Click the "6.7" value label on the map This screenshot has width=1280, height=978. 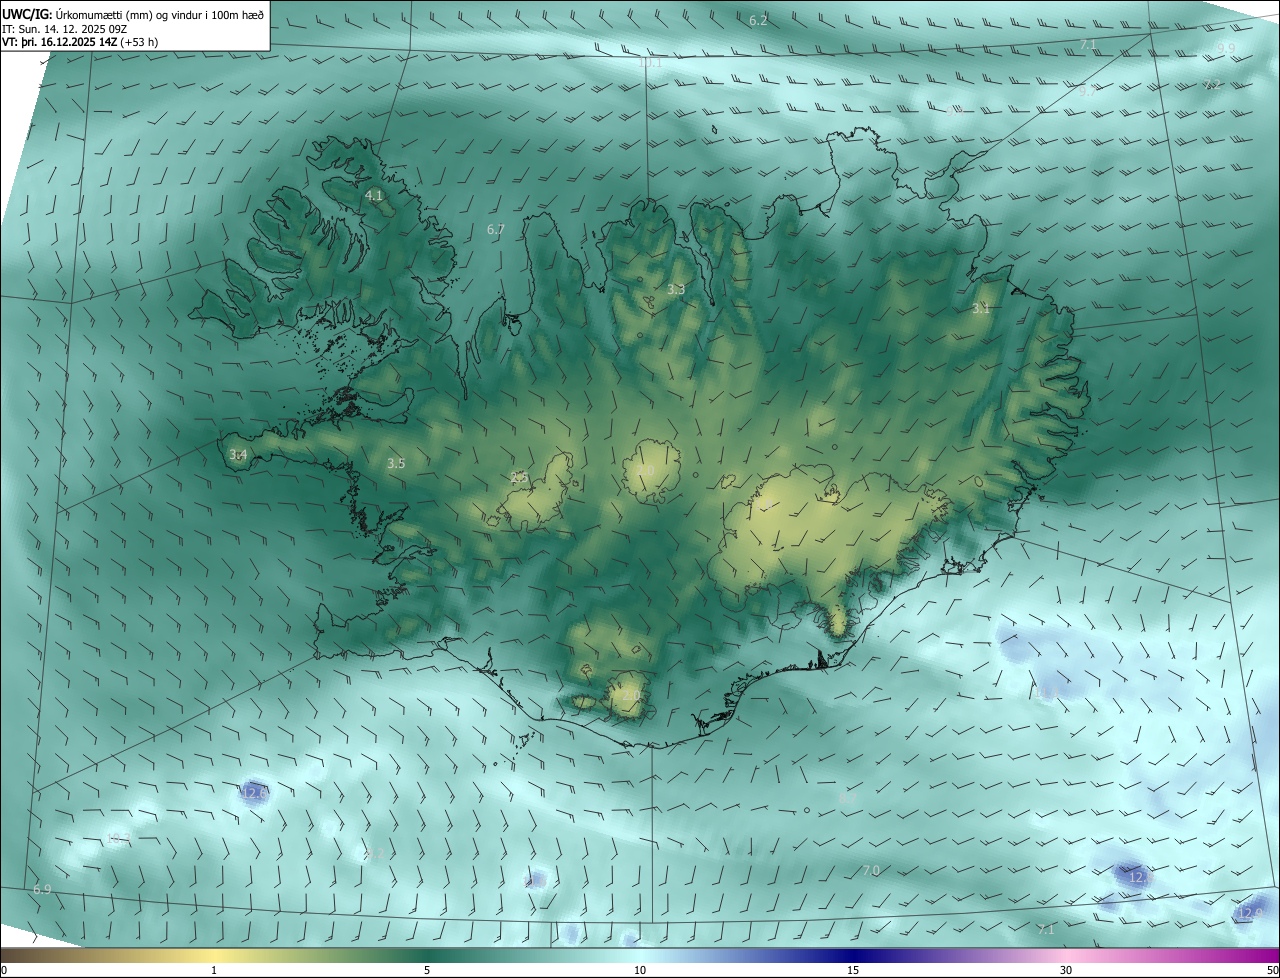[x=495, y=229]
